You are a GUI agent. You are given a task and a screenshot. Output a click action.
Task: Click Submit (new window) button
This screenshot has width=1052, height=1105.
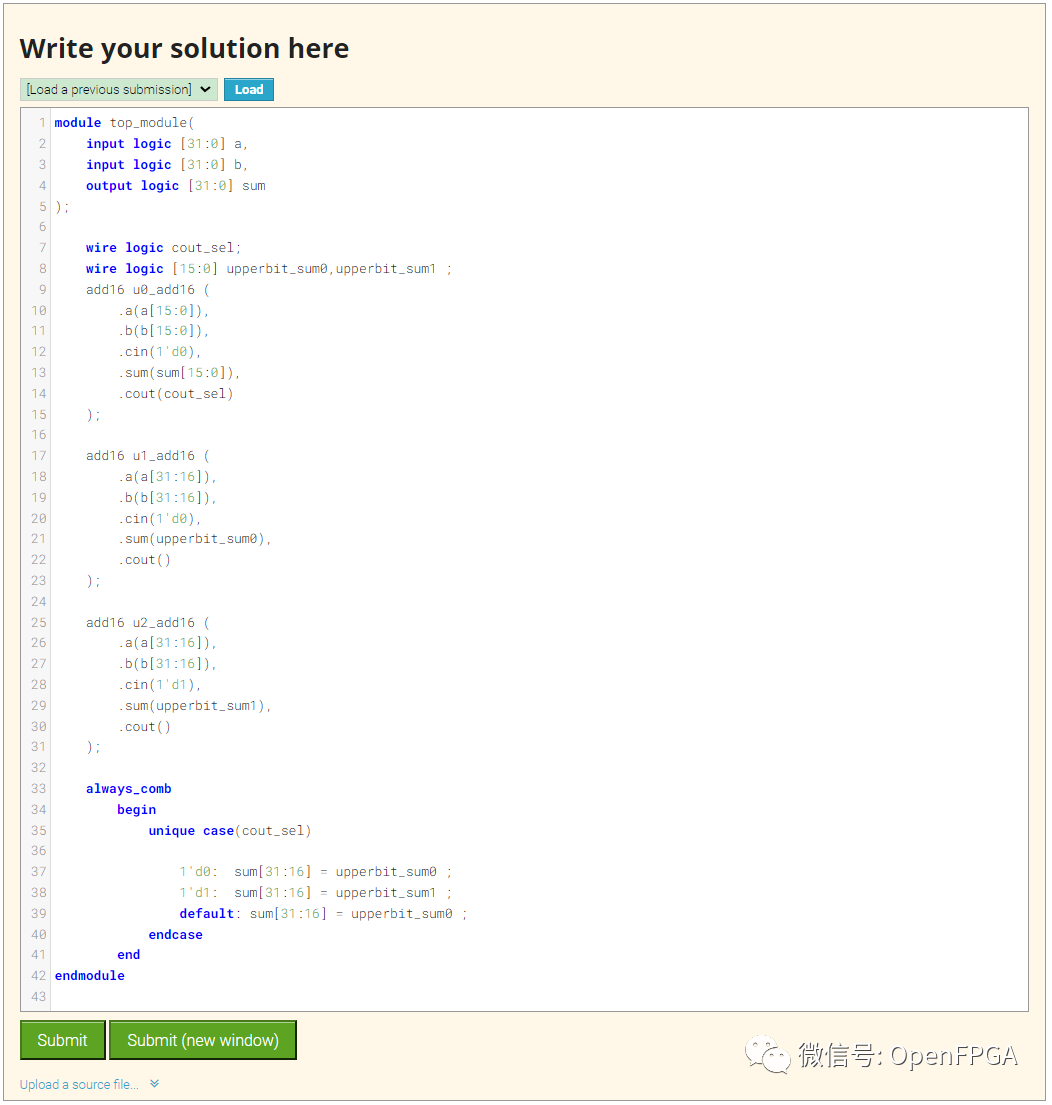(x=203, y=1040)
